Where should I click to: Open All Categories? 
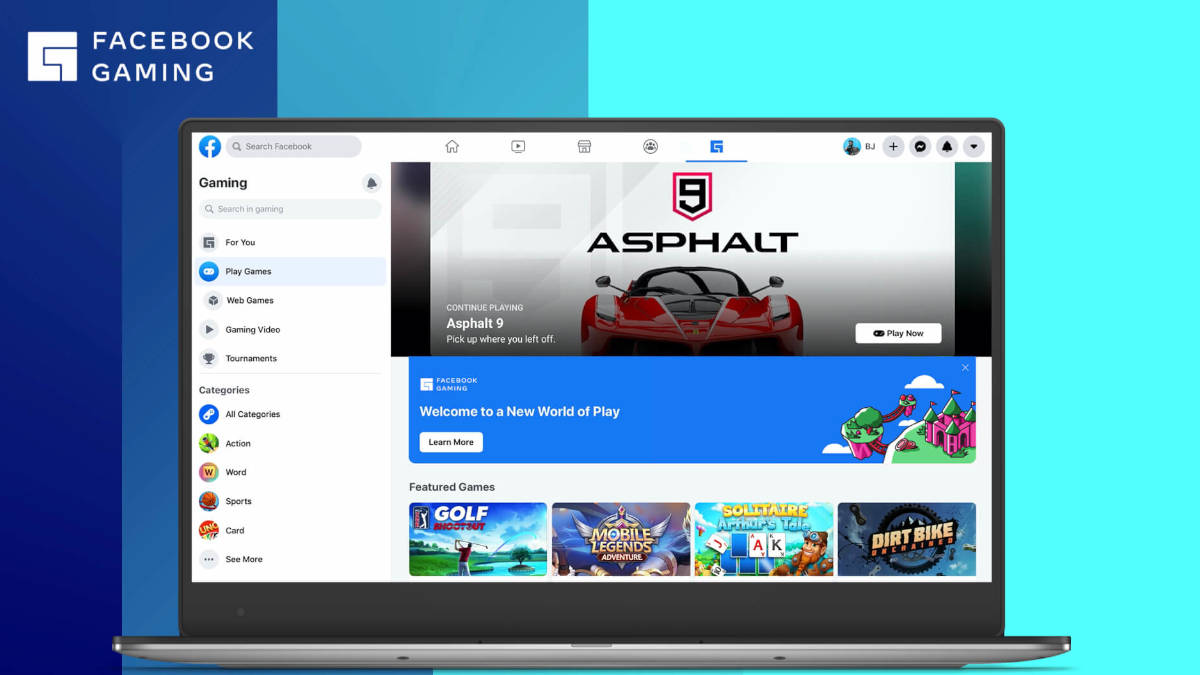pos(289,414)
